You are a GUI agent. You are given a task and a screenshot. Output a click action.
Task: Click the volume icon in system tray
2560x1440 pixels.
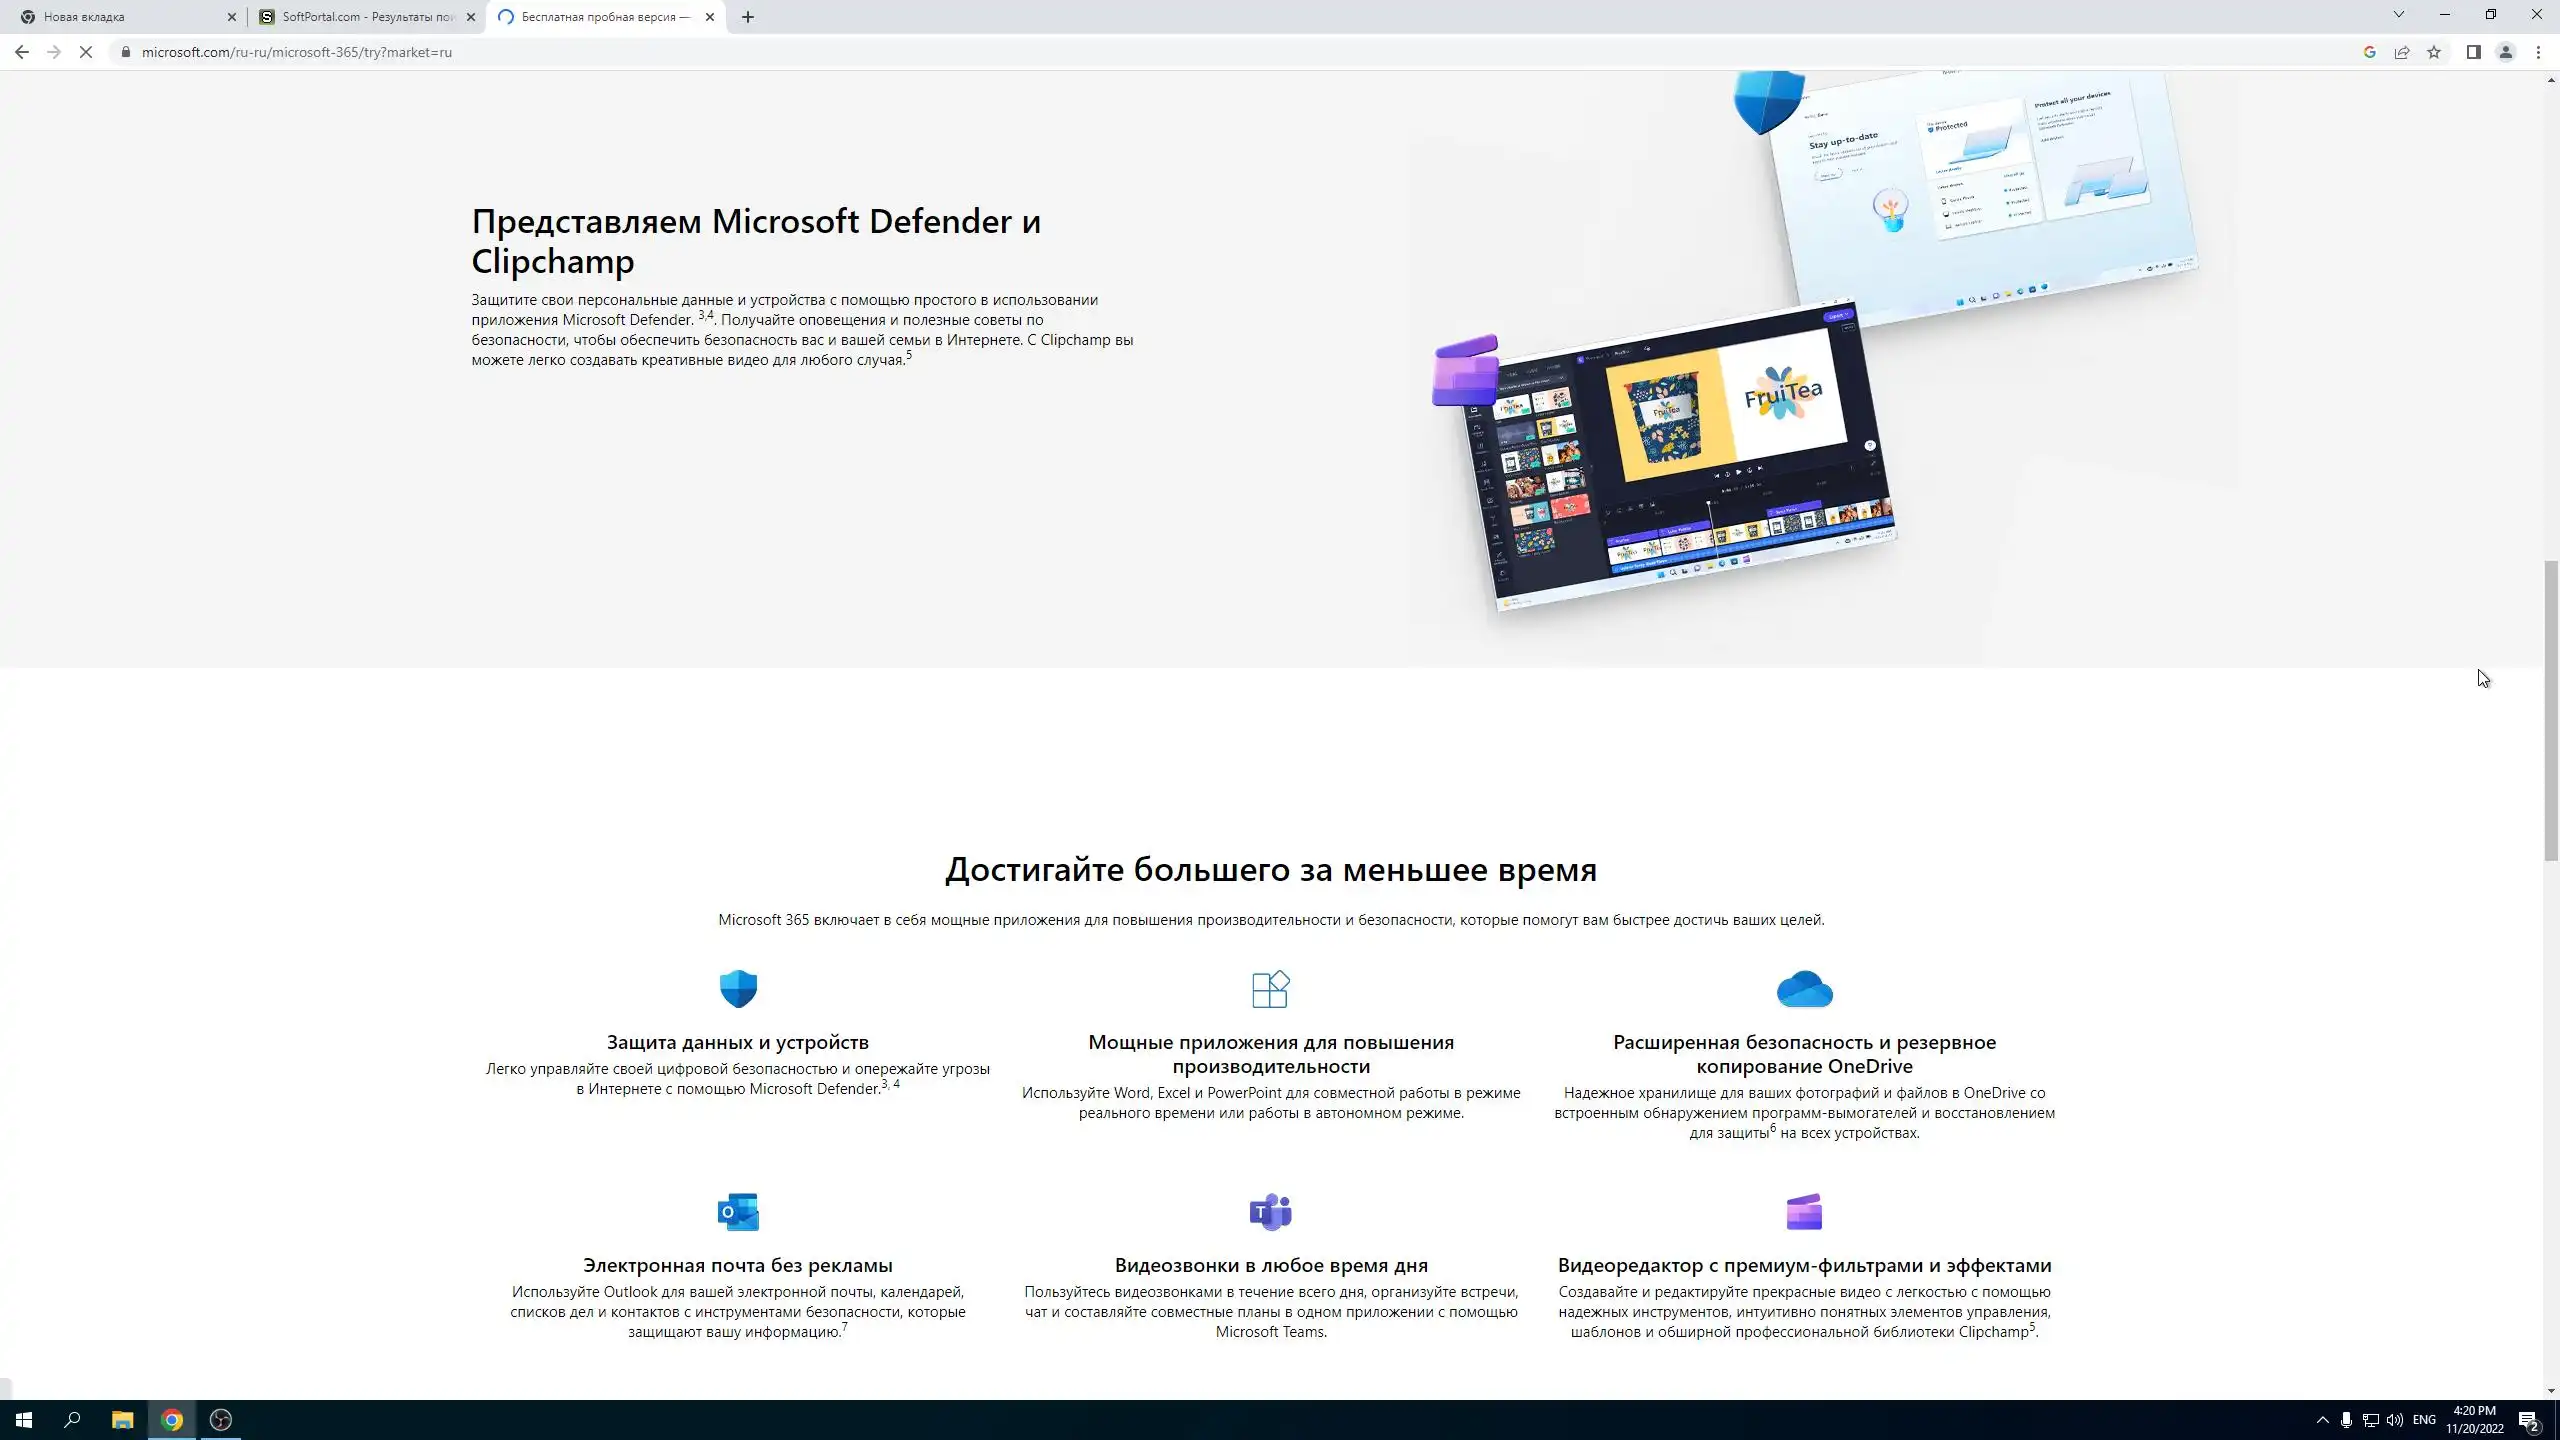click(2394, 1420)
